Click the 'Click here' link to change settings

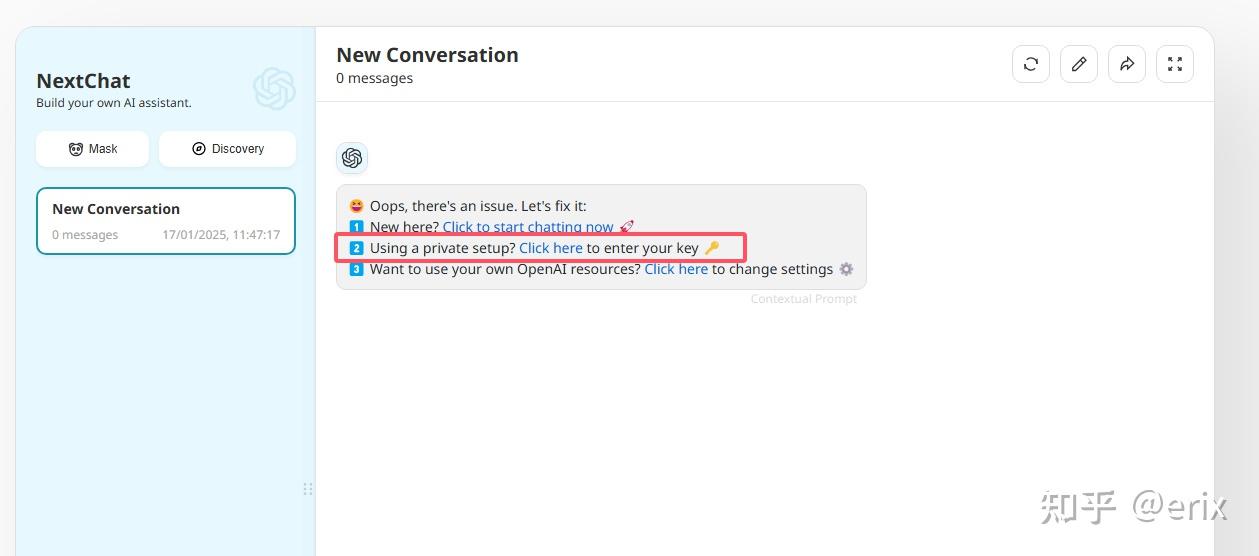(676, 269)
